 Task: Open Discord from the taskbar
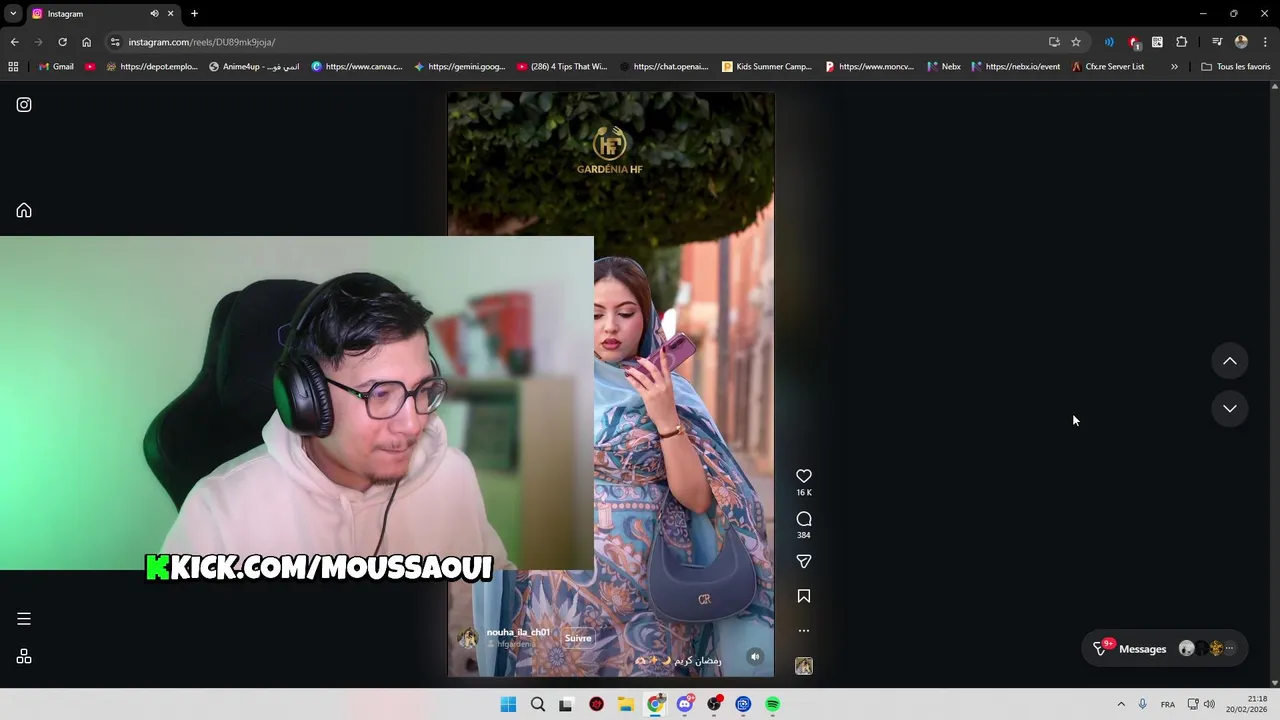coord(685,704)
